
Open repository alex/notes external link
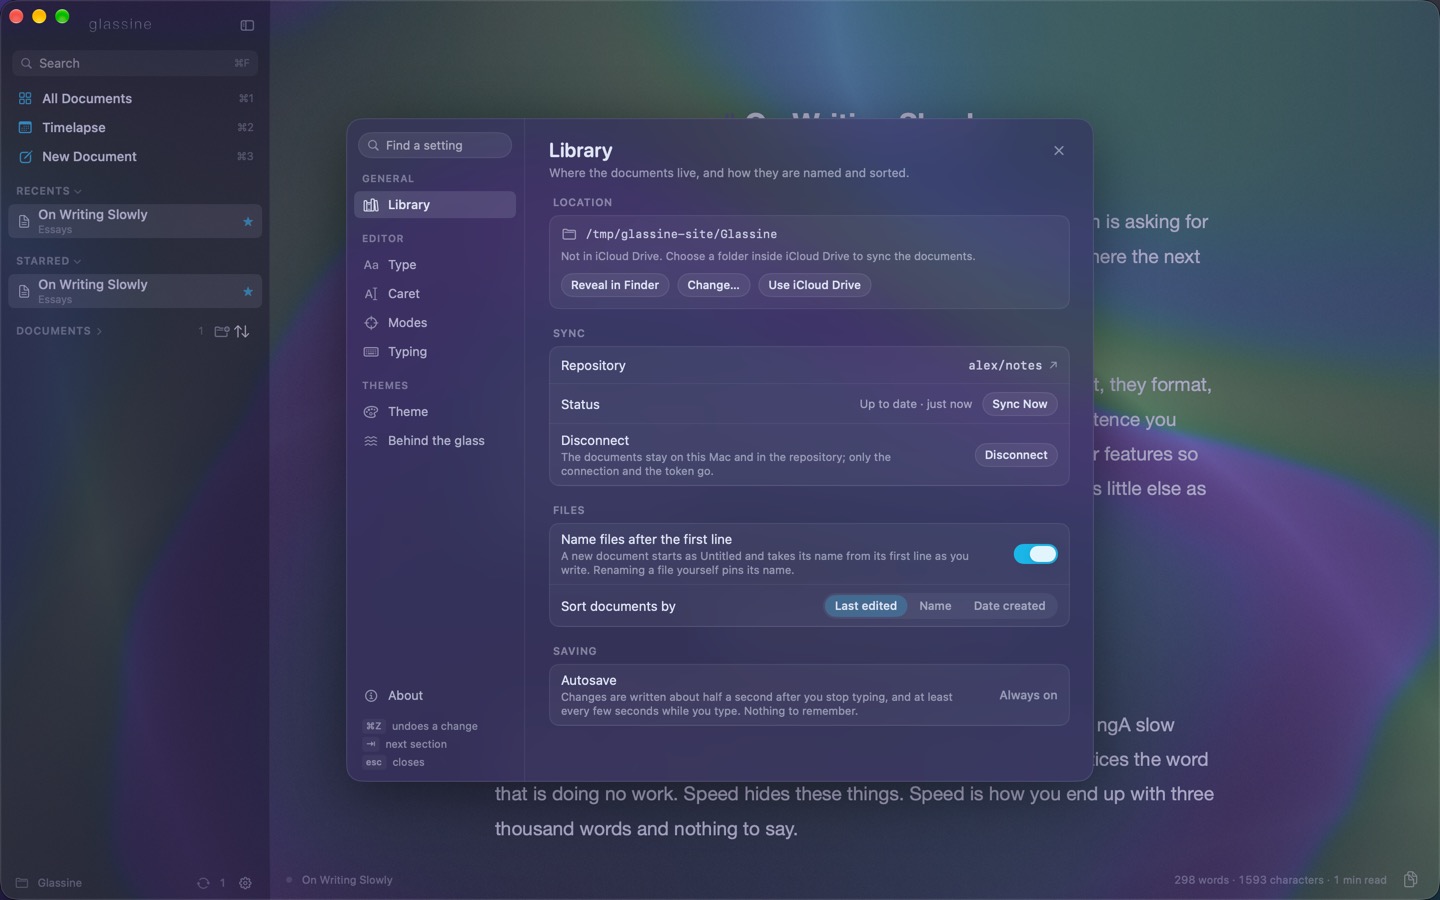pyautogui.click(x=1012, y=366)
